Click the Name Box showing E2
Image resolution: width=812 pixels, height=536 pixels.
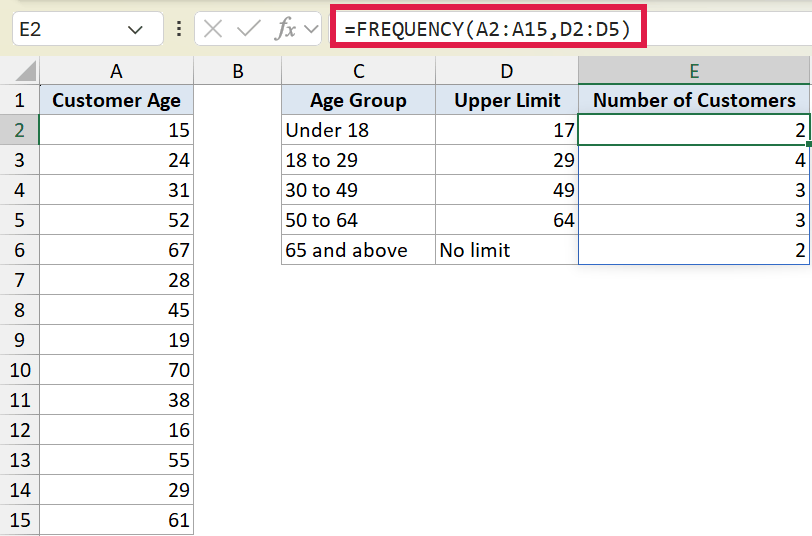[88, 29]
